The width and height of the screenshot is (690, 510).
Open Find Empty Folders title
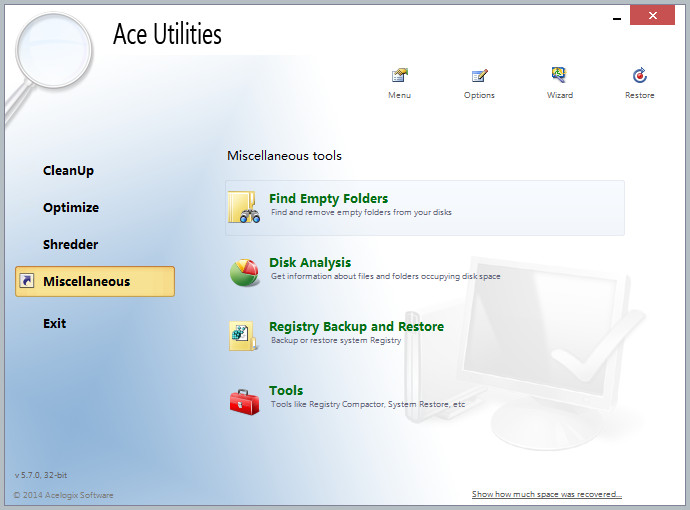click(x=328, y=198)
